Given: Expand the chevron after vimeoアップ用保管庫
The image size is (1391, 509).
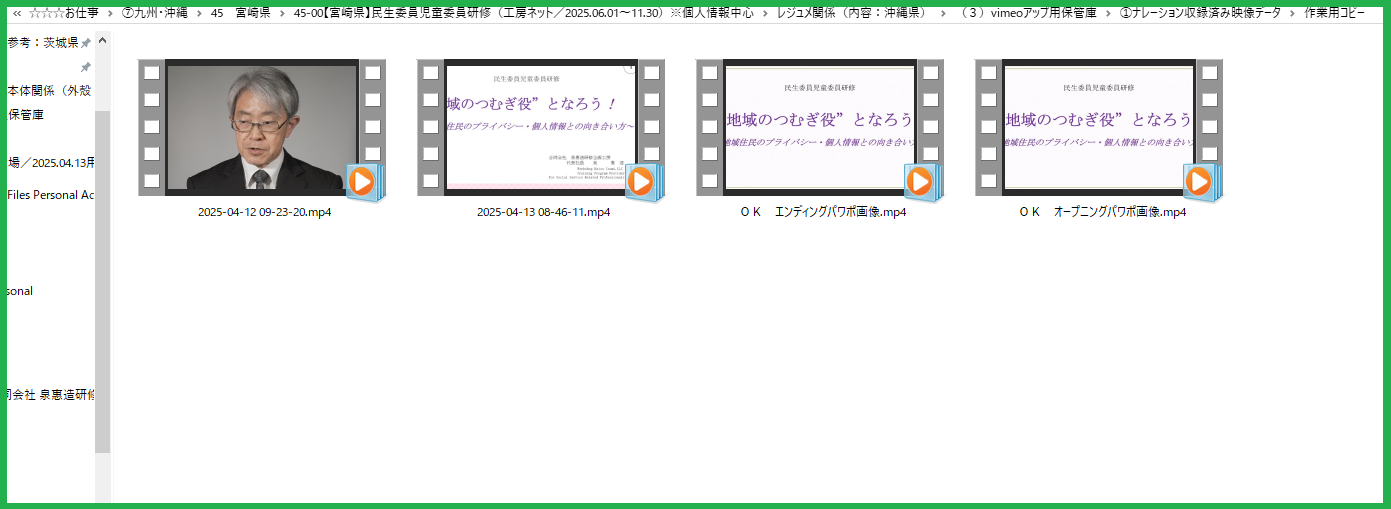Looking at the screenshot, I should point(1107,12).
